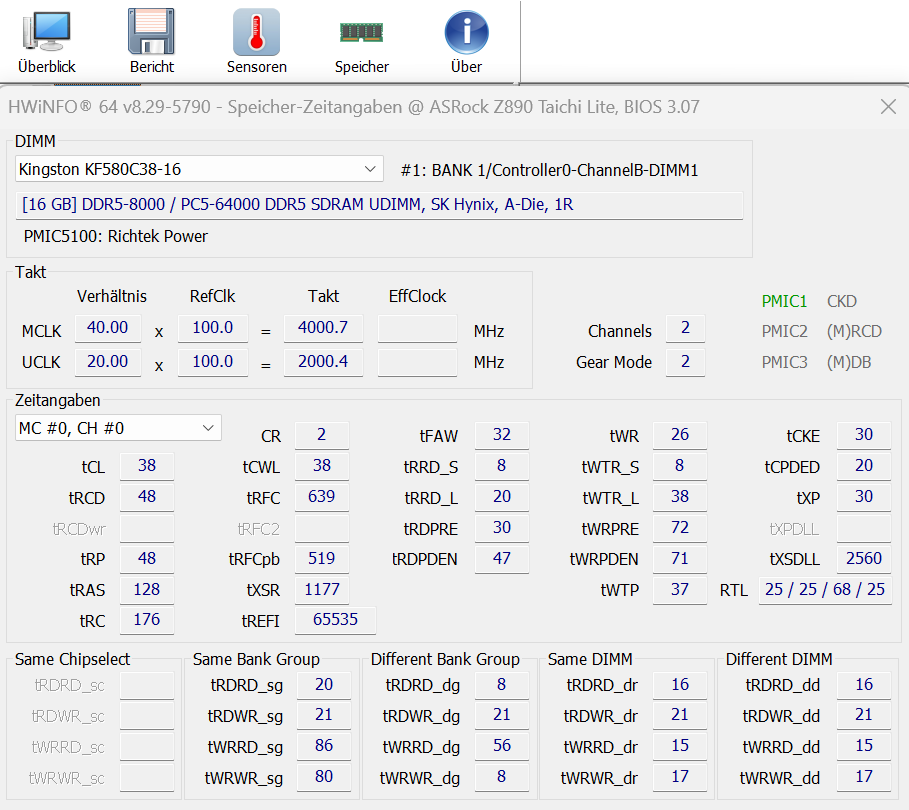The image size is (909, 810).
Task: Click the tRDPRE value 30
Action: (501, 528)
